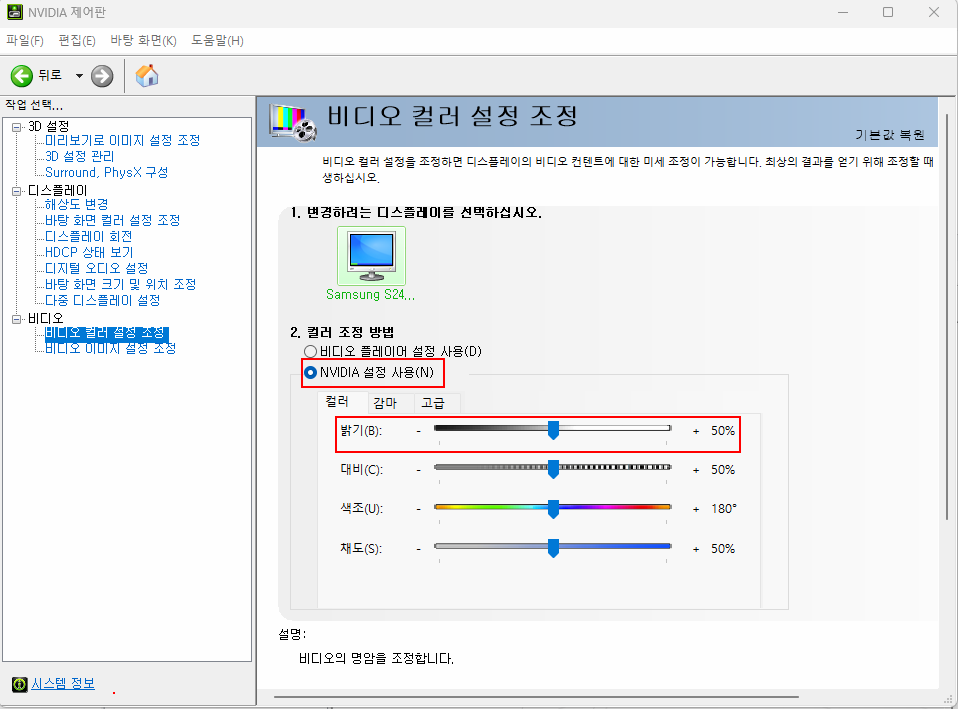Click the 색조 hue minus sign
The height and width of the screenshot is (709, 958).
[x=419, y=509]
